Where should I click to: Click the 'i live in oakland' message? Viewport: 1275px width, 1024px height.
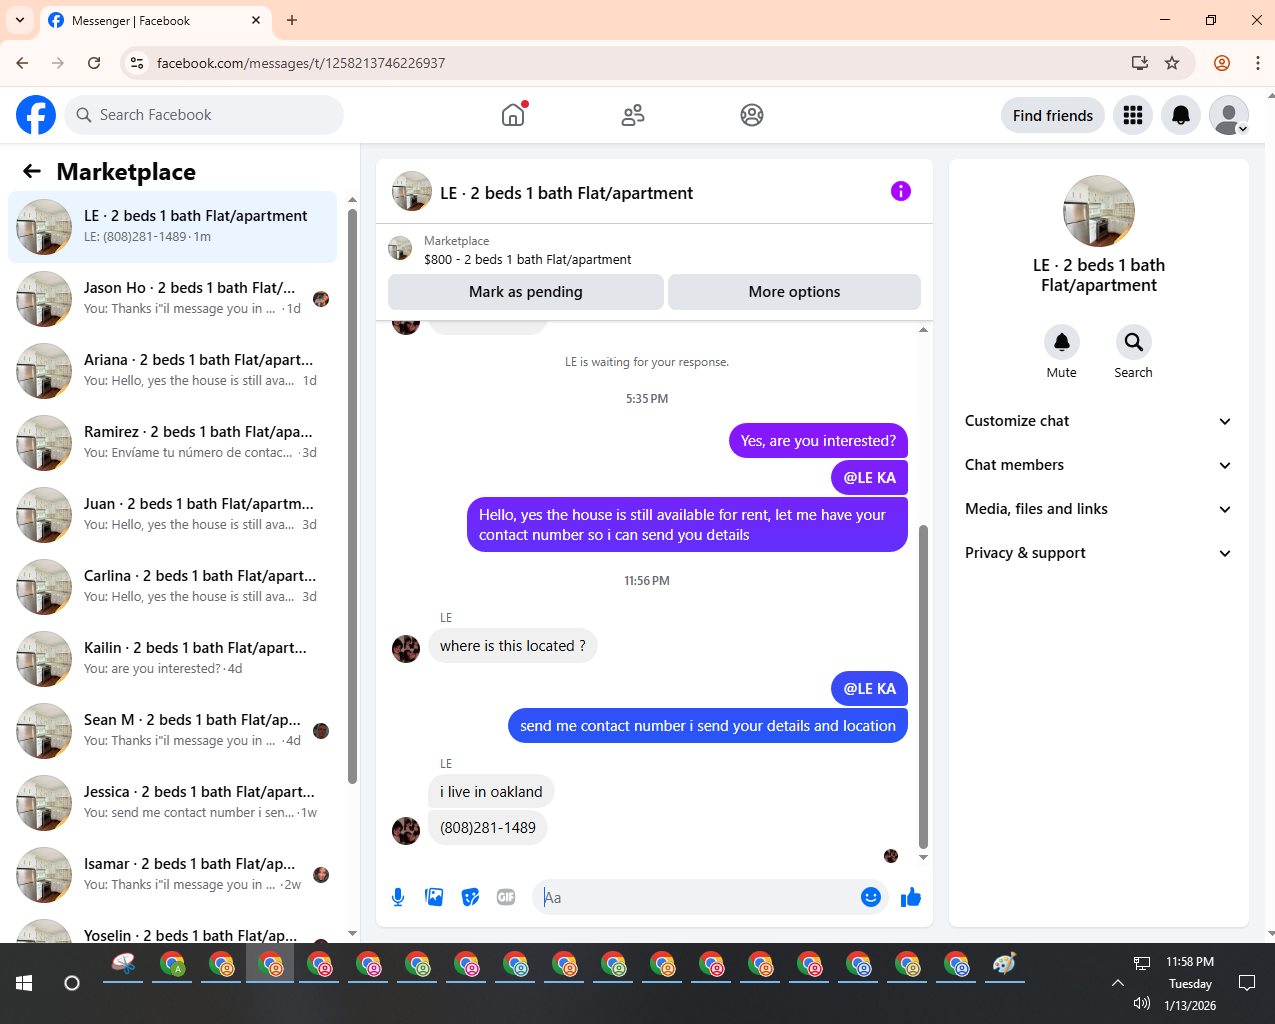491,792
